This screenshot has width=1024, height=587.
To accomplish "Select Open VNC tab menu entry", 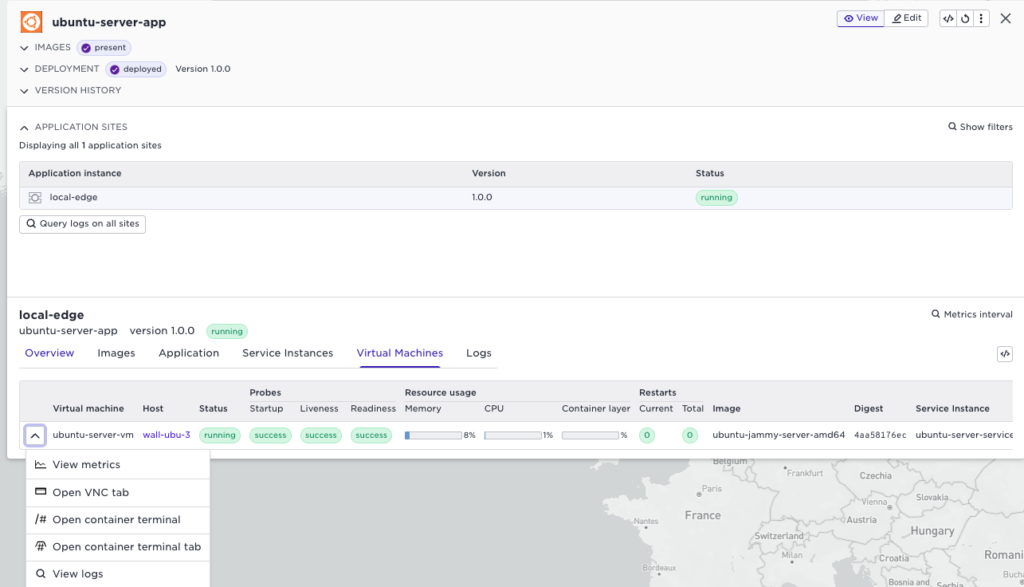I will [x=90, y=492].
